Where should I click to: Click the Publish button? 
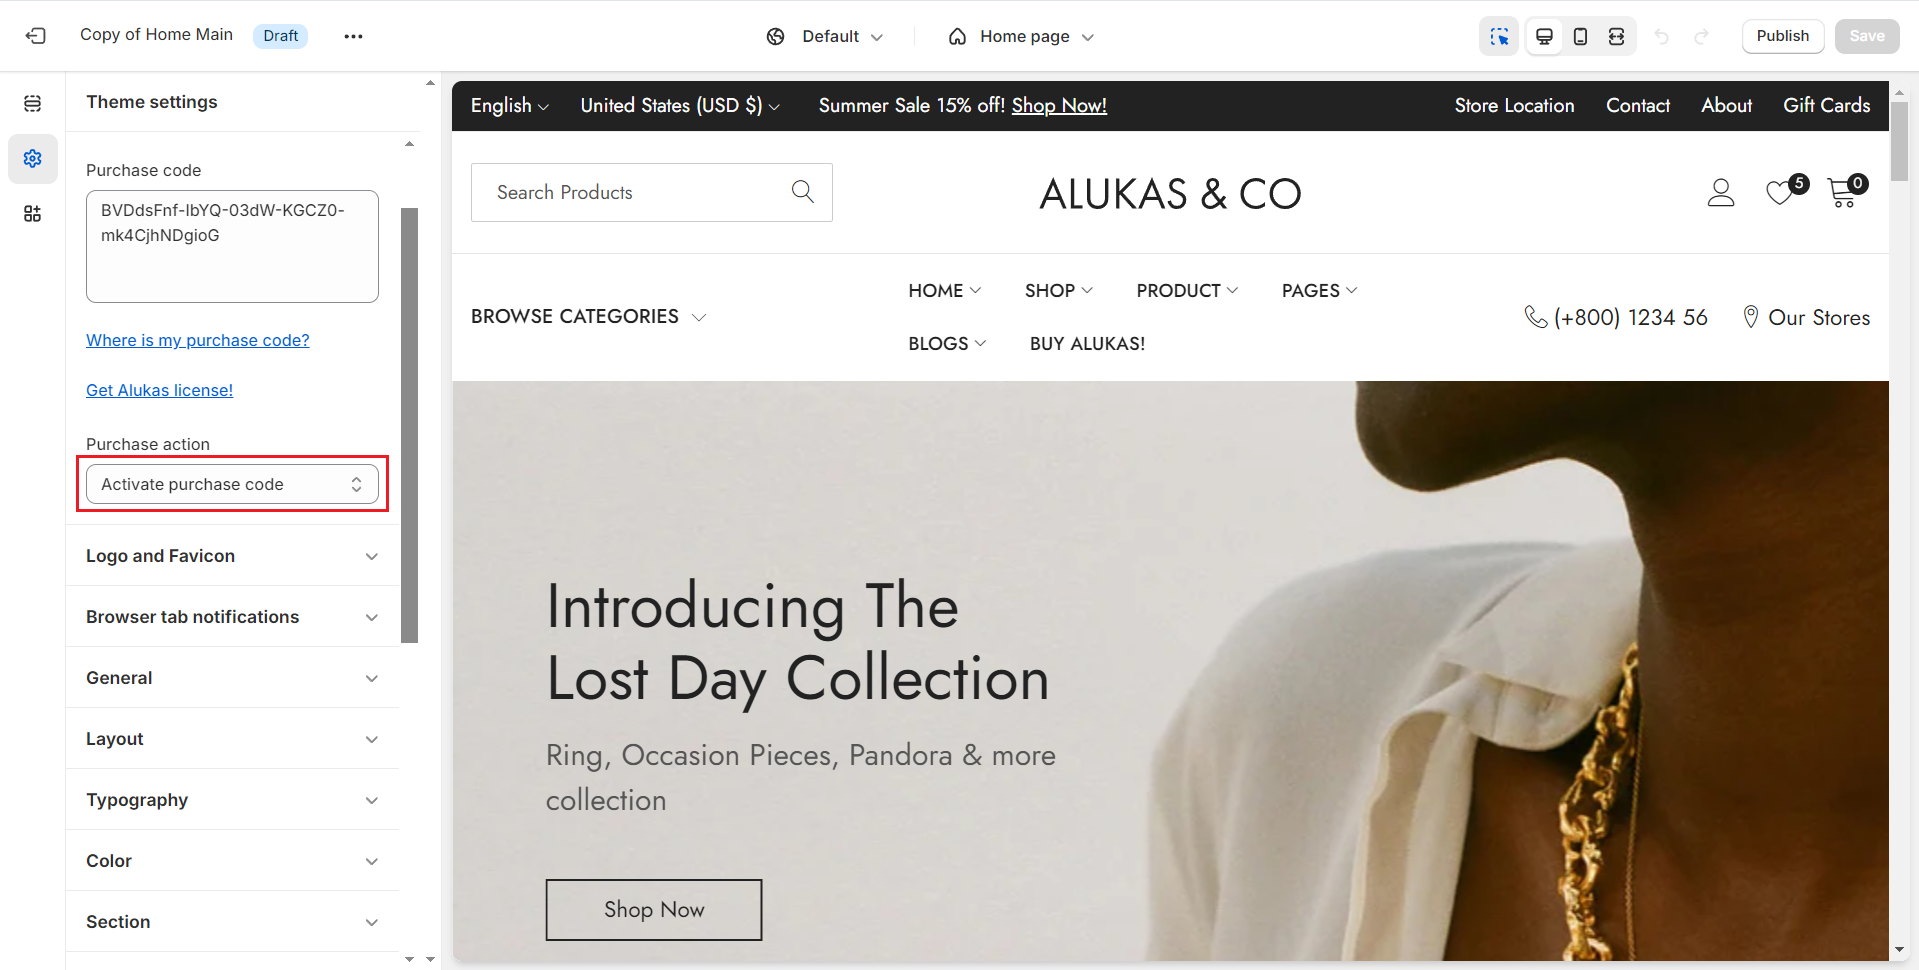[x=1782, y=36]
